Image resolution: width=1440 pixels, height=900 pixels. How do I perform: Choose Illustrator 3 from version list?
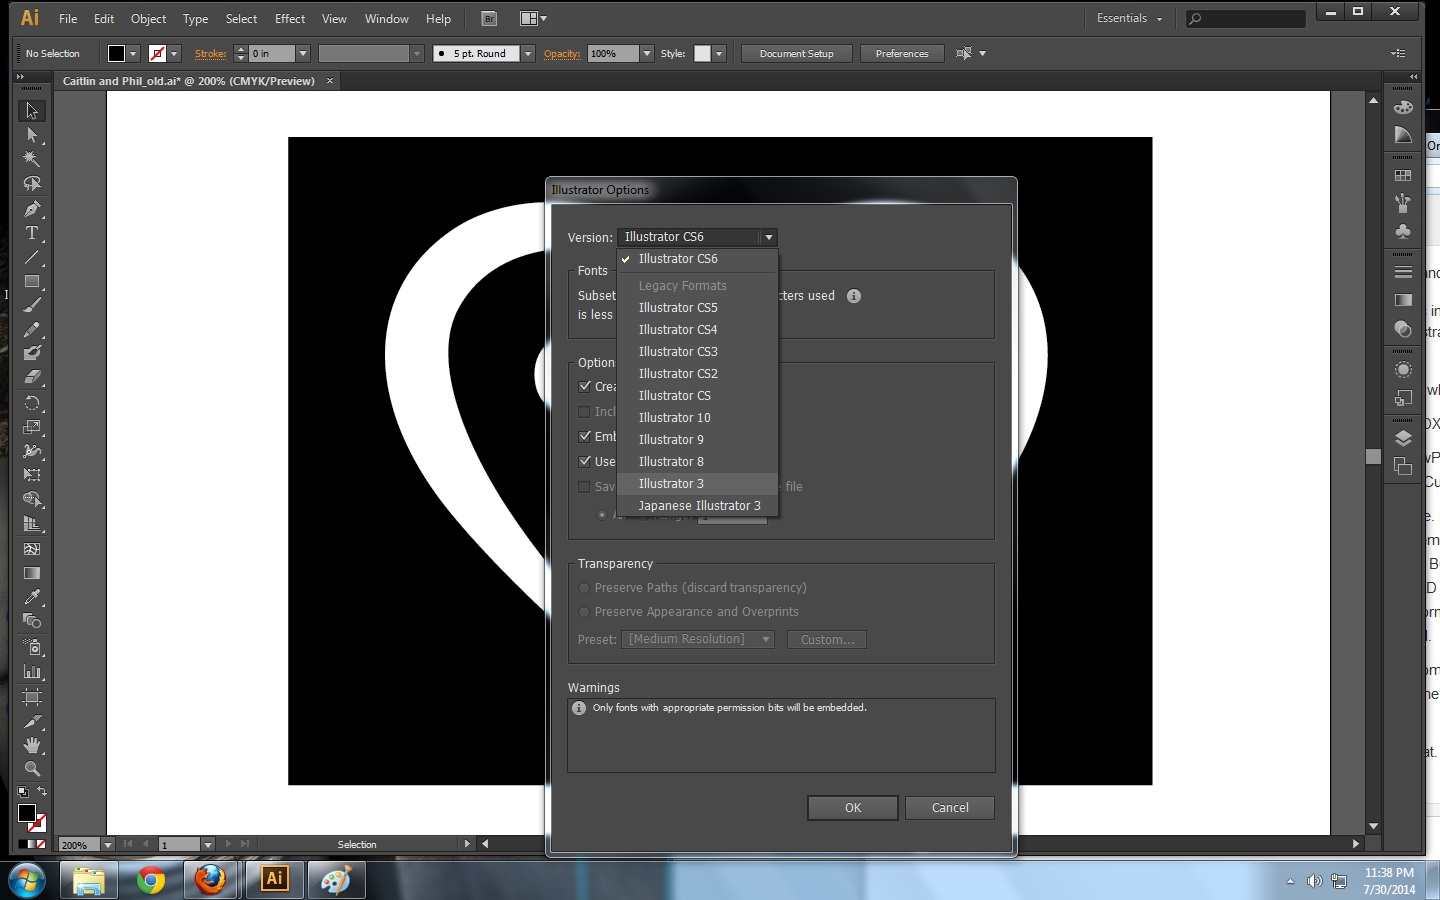click(697, 484)
